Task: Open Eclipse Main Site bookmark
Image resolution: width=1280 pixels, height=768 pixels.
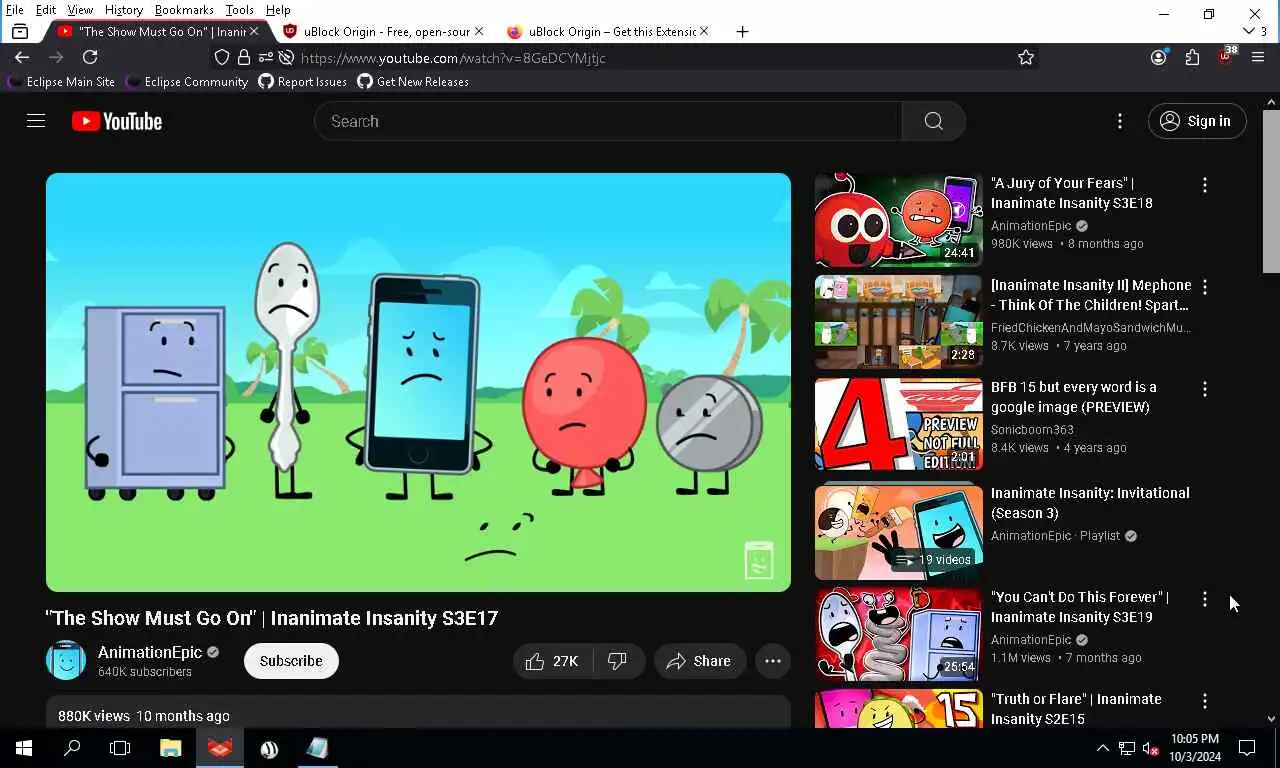Action: pyautogui.click(x=61, y=82)
